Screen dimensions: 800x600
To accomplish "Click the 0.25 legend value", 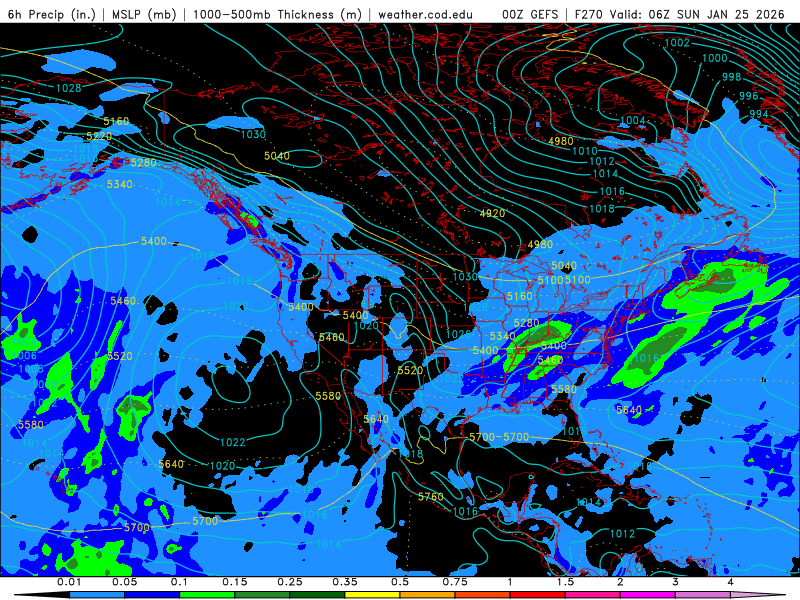I will (289, 582).
